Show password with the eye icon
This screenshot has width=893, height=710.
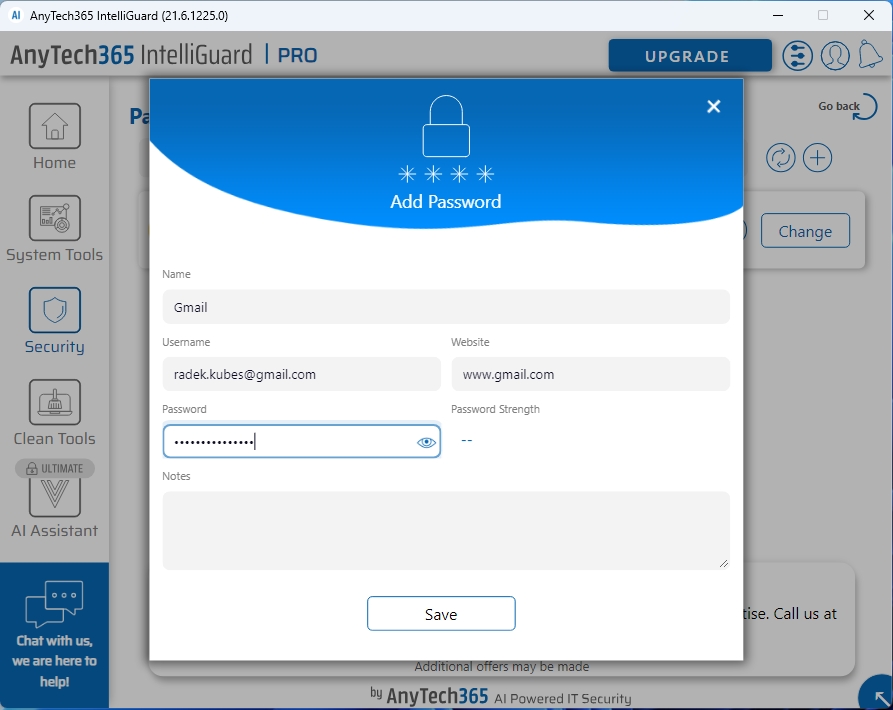point(426,442)
